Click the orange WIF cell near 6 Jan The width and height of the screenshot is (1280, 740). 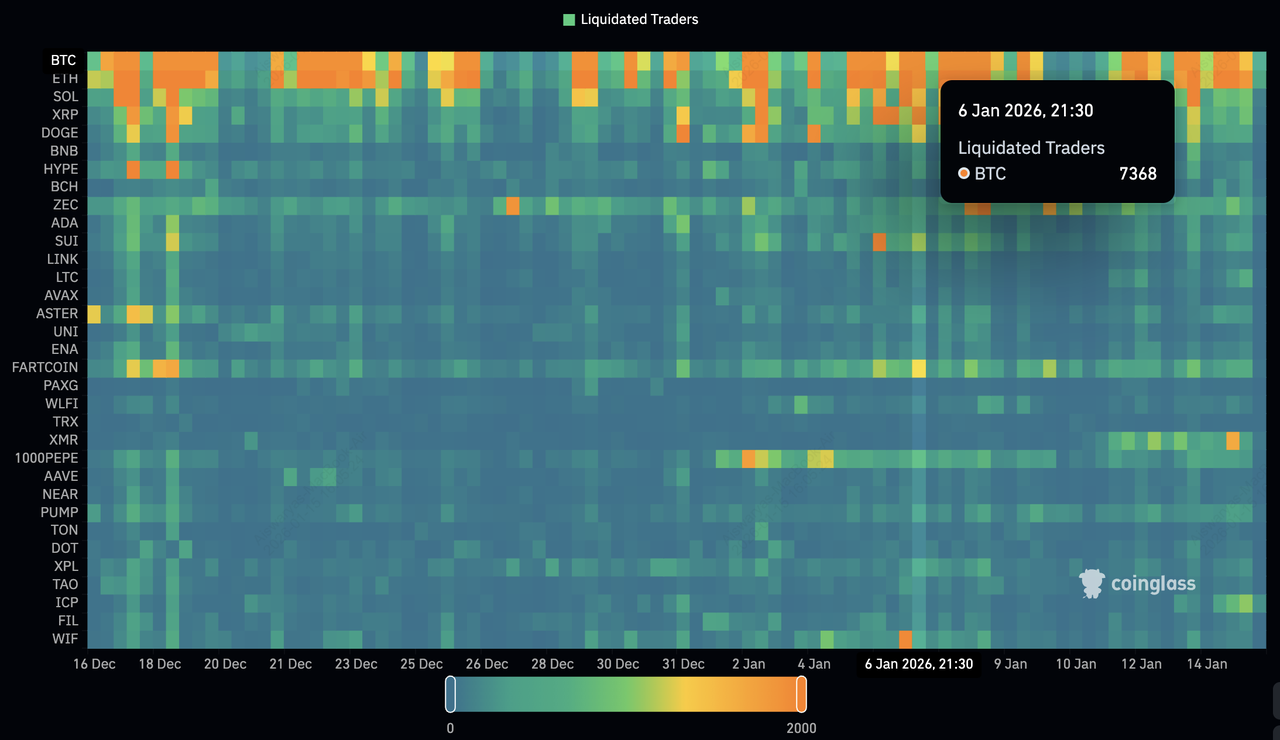tap(905, 639)
